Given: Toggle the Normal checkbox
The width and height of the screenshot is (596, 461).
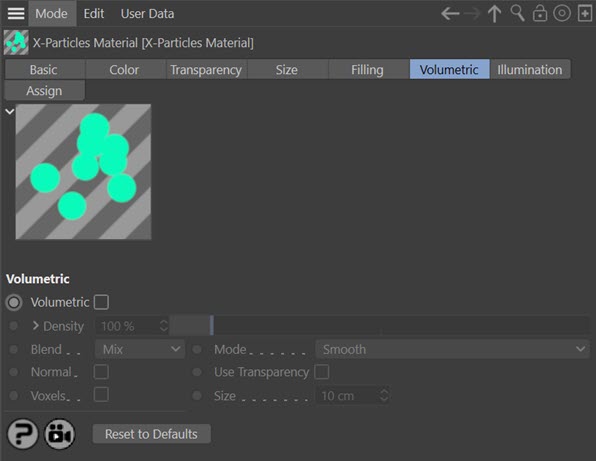Looking at the screenshot, I should pyautogui.click(x=101, y=372).
